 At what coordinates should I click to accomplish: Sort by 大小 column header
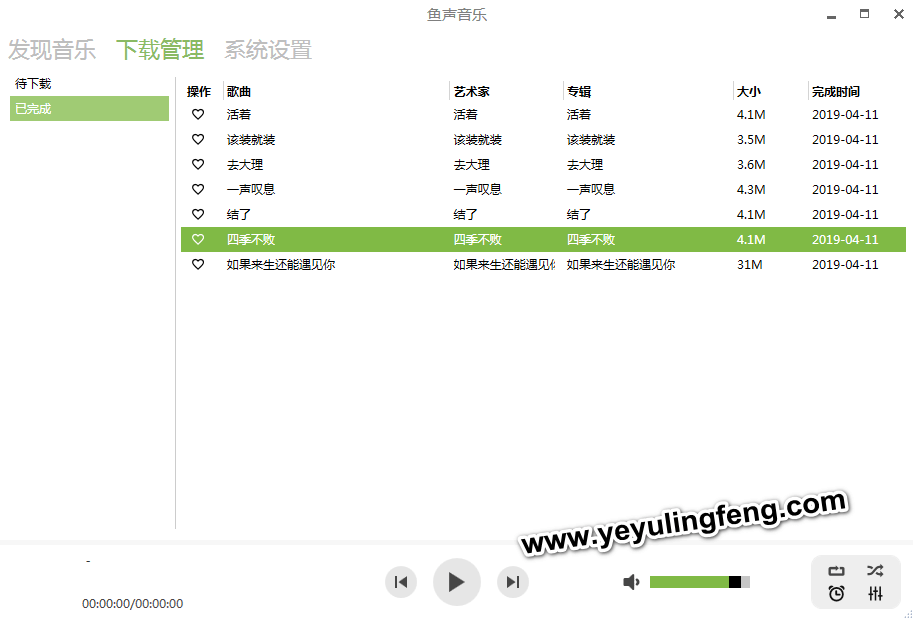click(x=749, y=91)
